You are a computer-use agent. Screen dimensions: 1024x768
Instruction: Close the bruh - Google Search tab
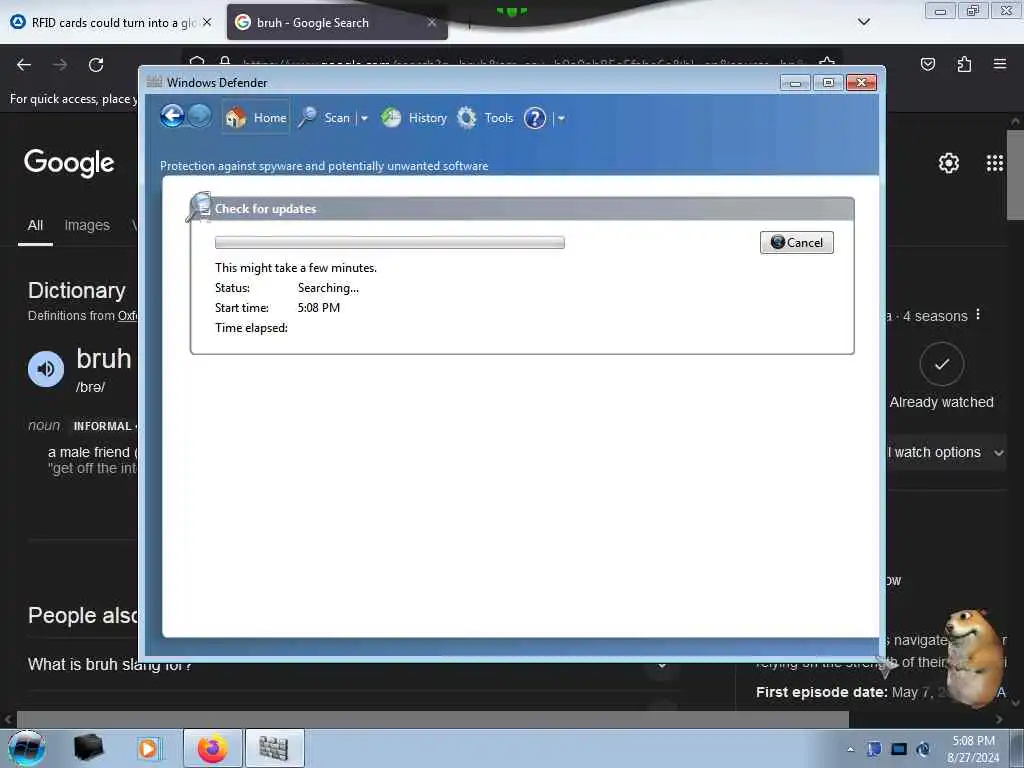[432, 22]
